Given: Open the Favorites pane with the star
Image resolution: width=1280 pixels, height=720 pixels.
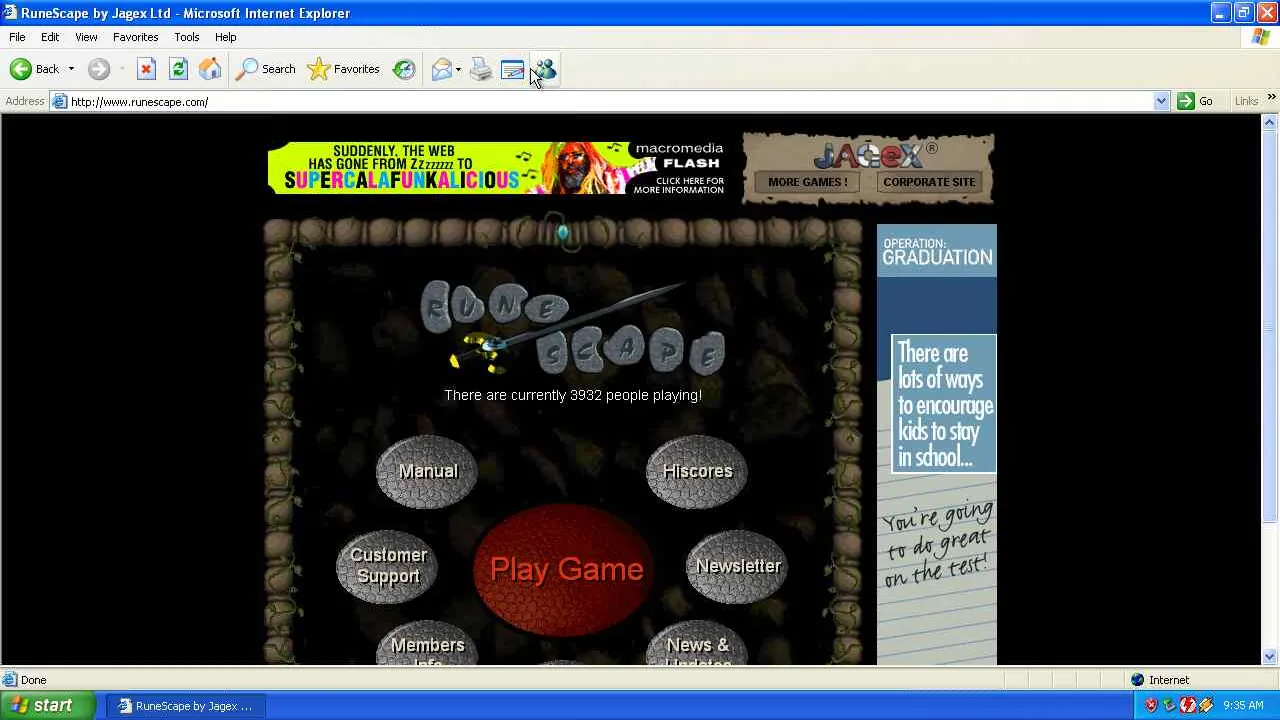Looking at the screenshot, I should 343,69.
